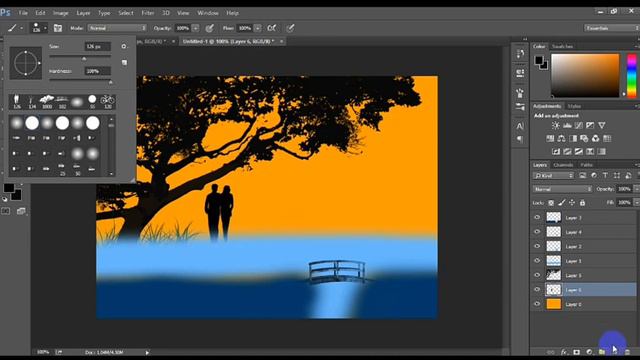
Task: Add a layer mask
Action: (x=576, y=352)
